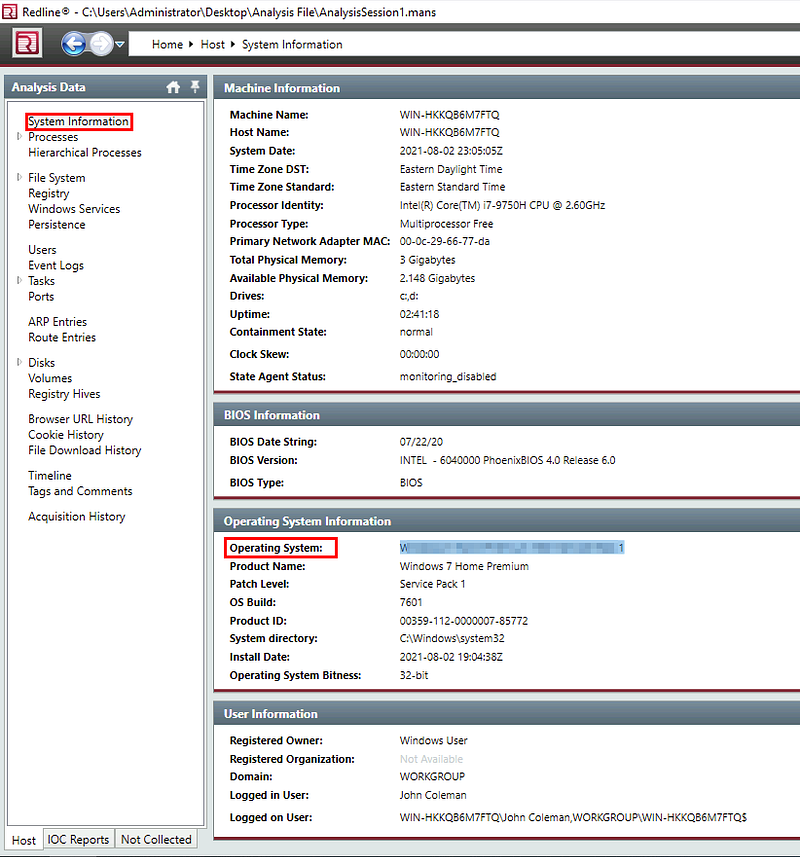The width and height of the screenshot is (800, 857).
Task: Expand the Processes tree node
Action: pyautogui.click(x=19, y=136)
